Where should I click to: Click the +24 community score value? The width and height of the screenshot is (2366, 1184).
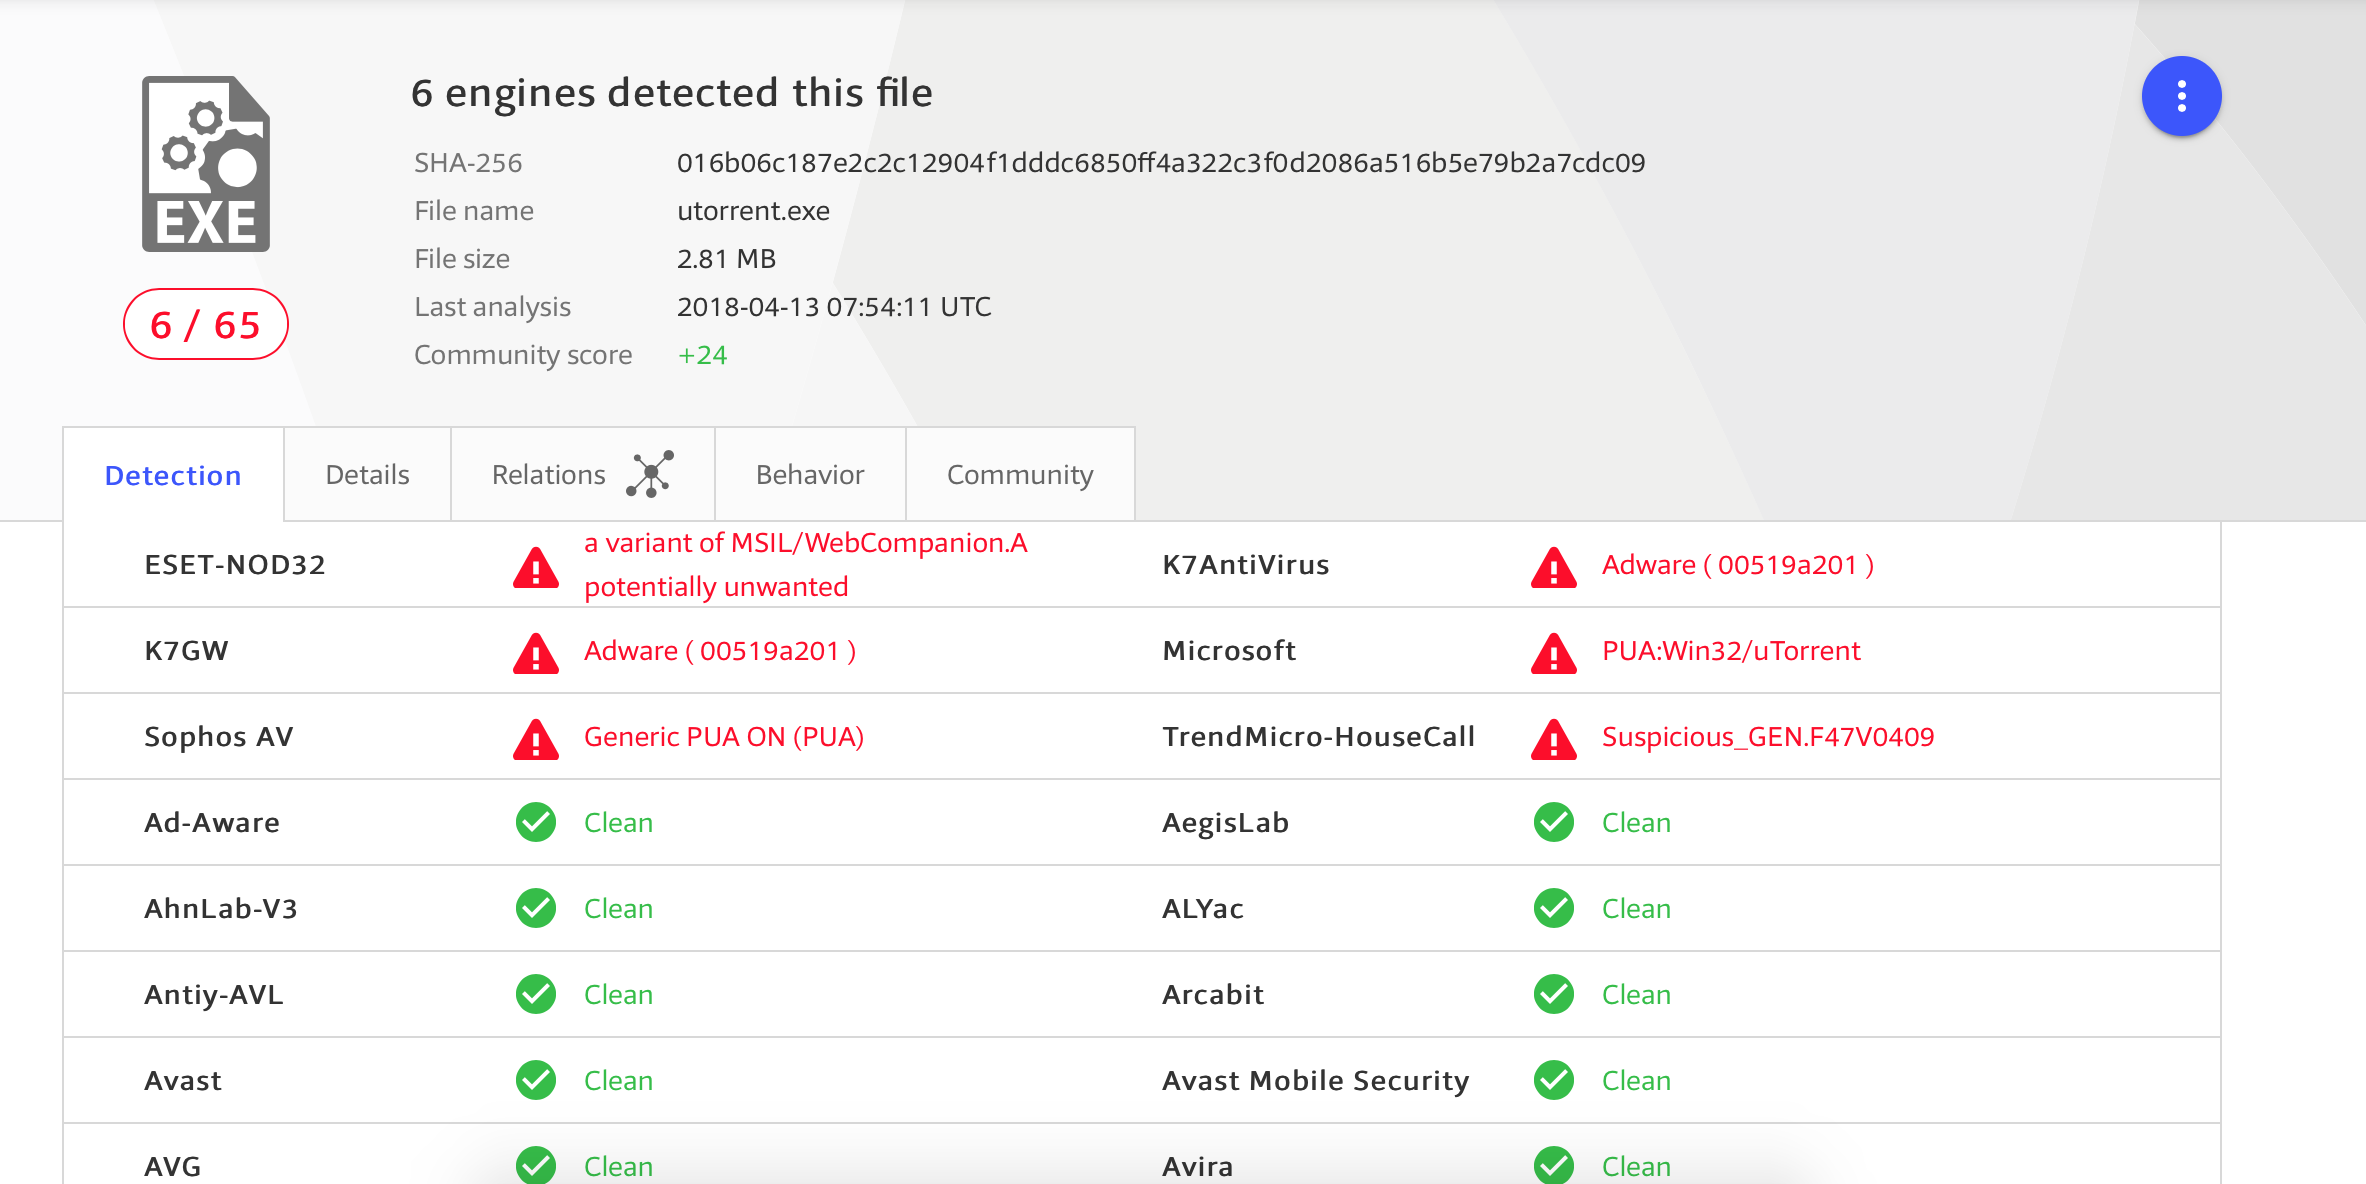pos(702,355)
